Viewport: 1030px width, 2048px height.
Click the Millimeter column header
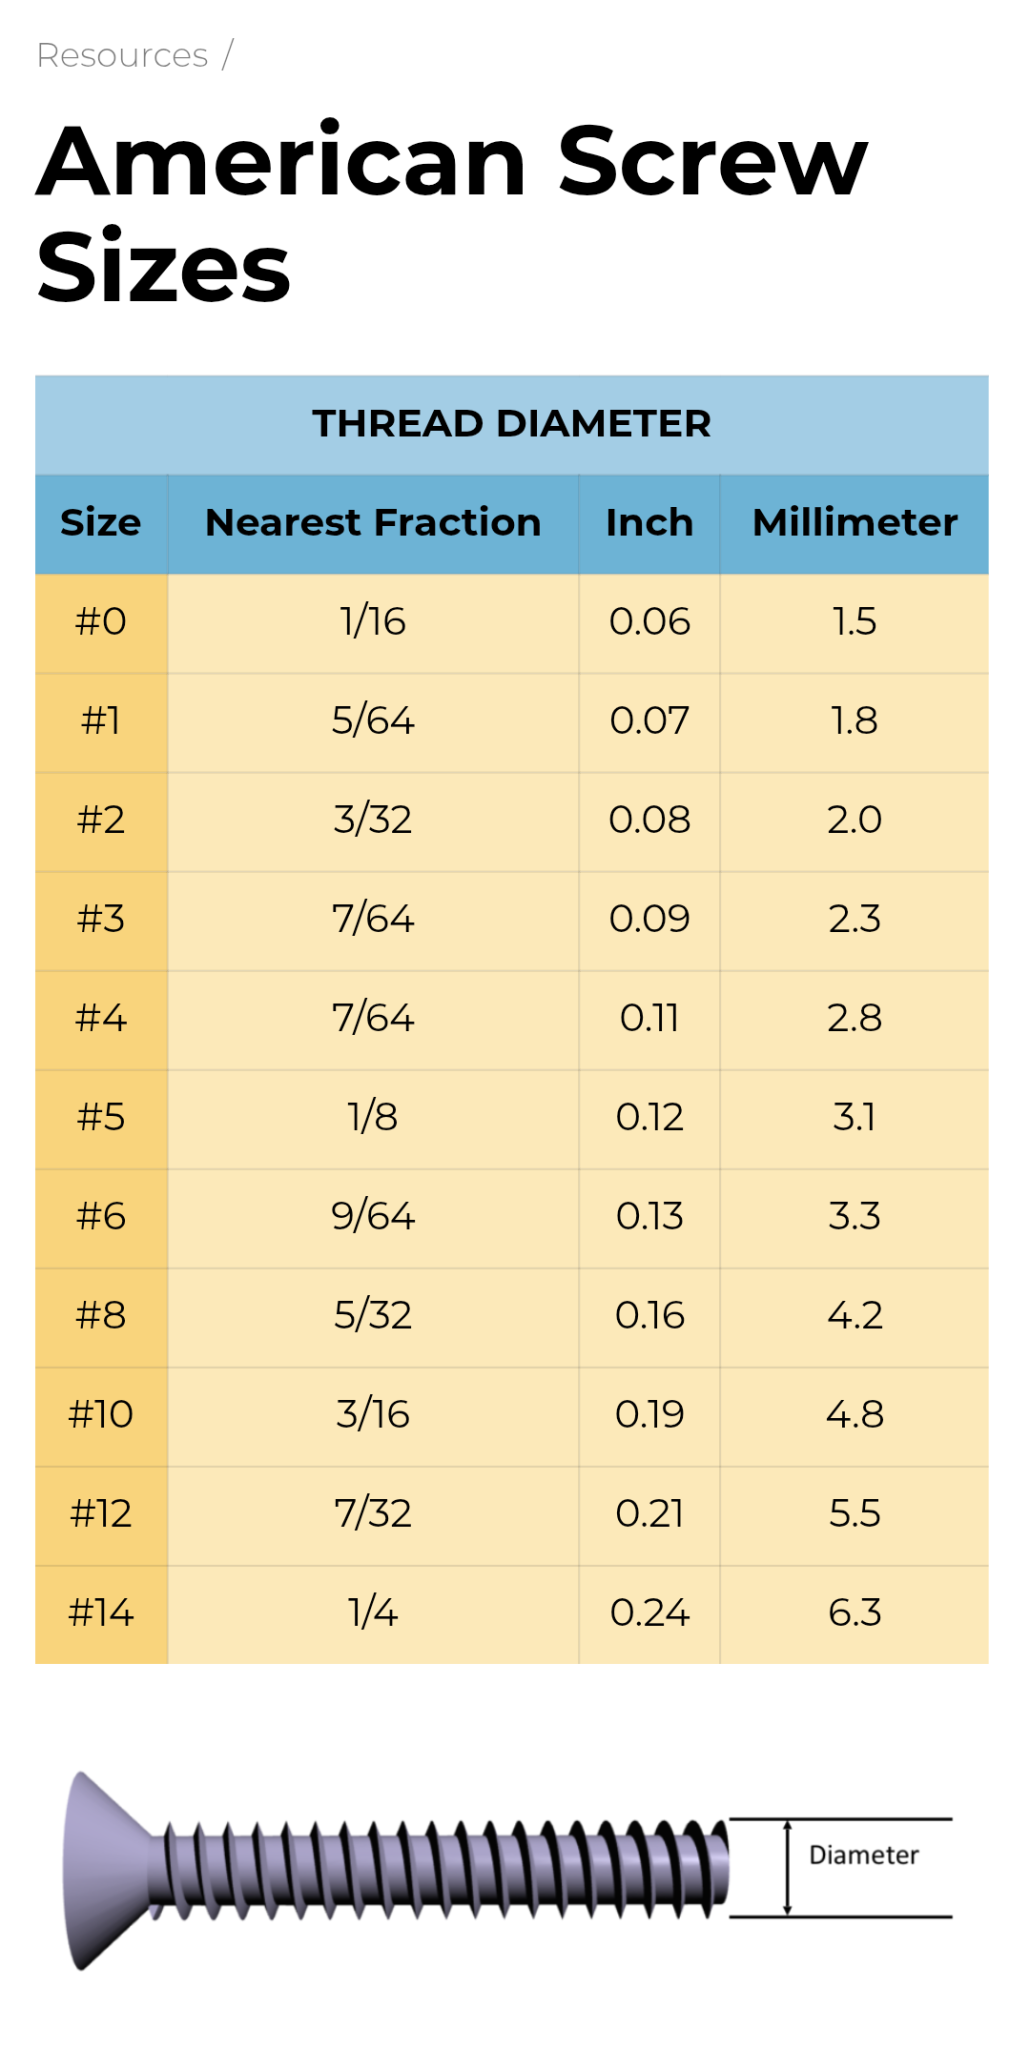855,523
